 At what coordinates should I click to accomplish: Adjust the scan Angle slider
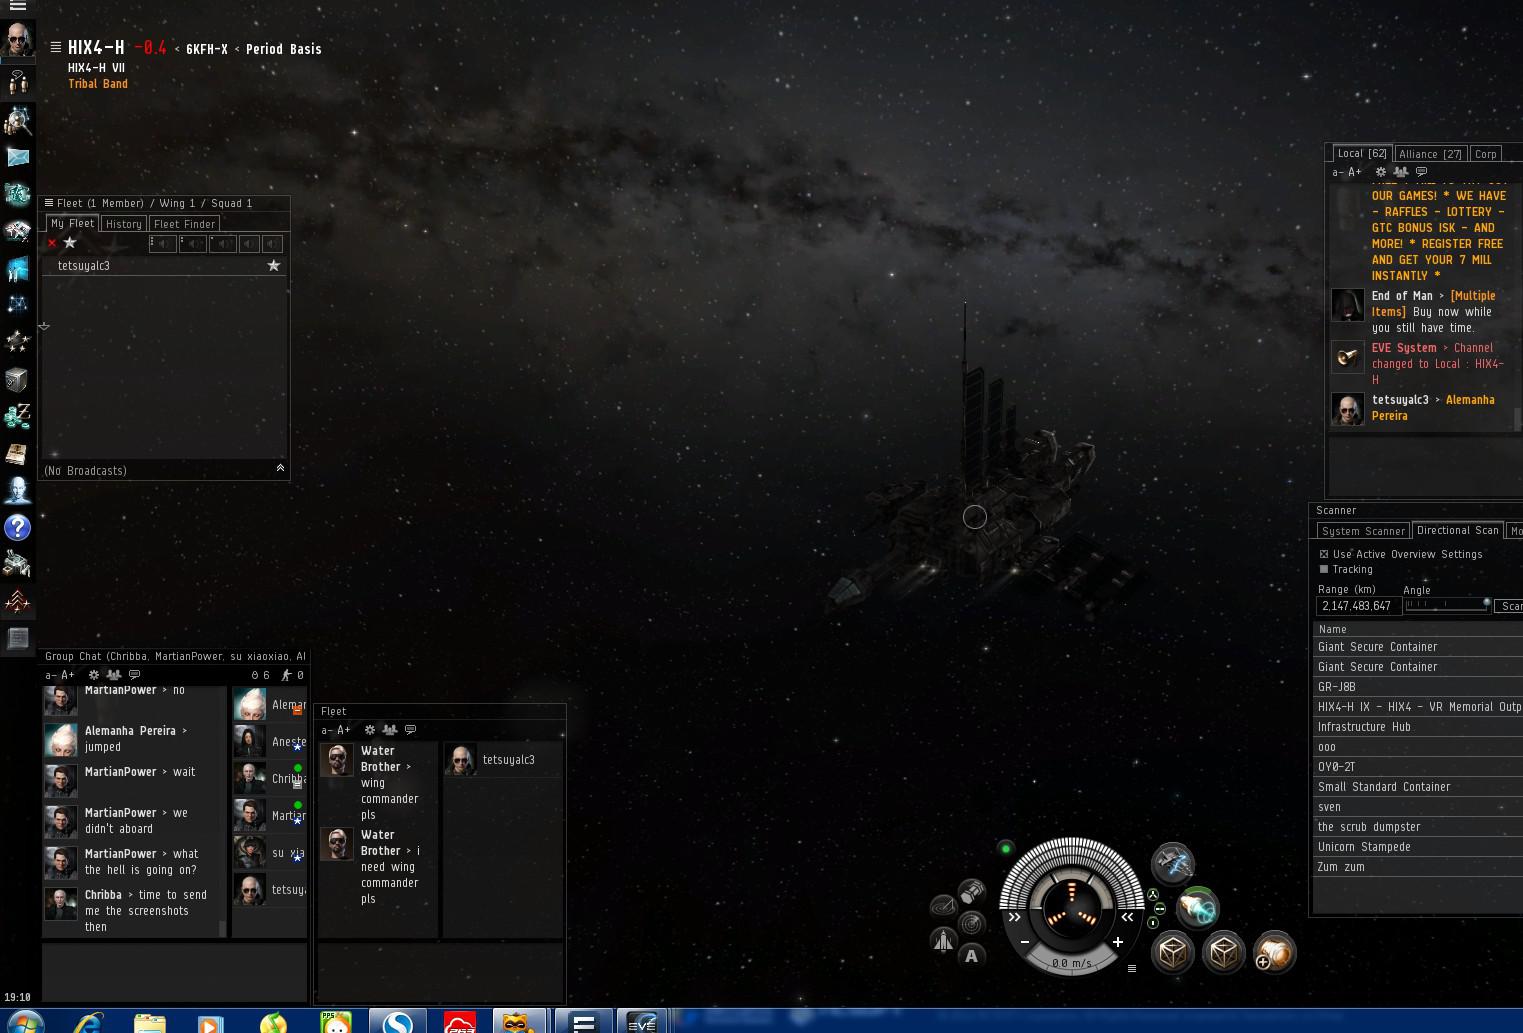click(1446, 605)
